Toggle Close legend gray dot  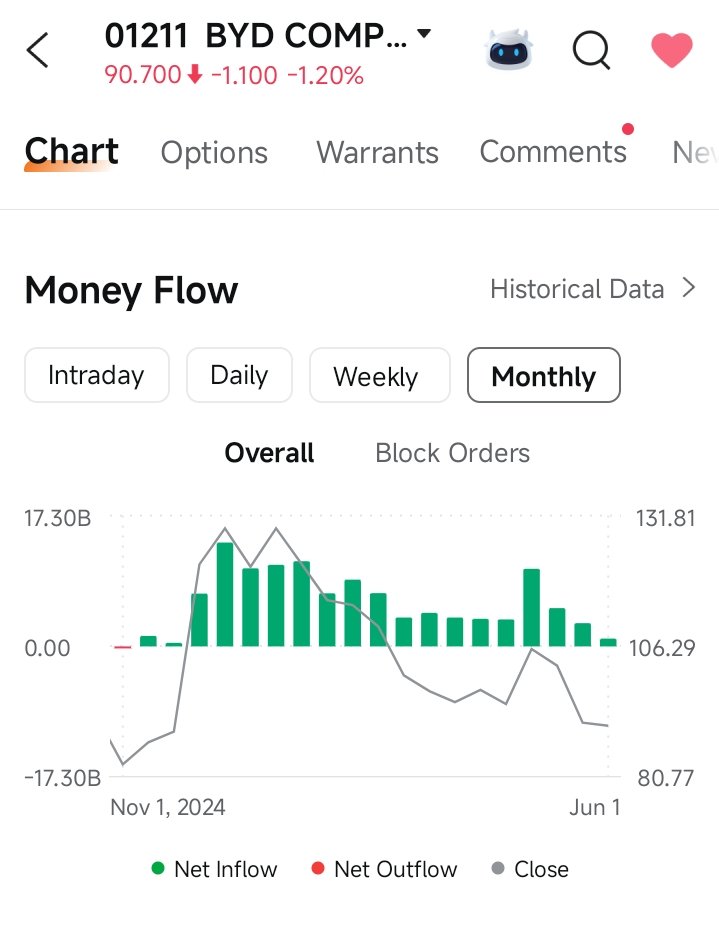click(498, 868)
